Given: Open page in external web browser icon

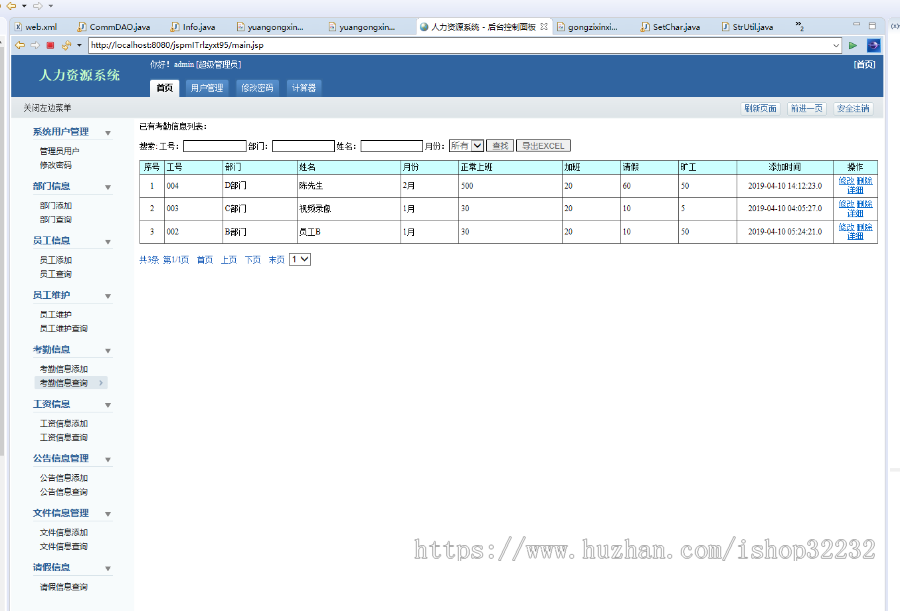Looking at the screenshot, I should click(873, 45).
